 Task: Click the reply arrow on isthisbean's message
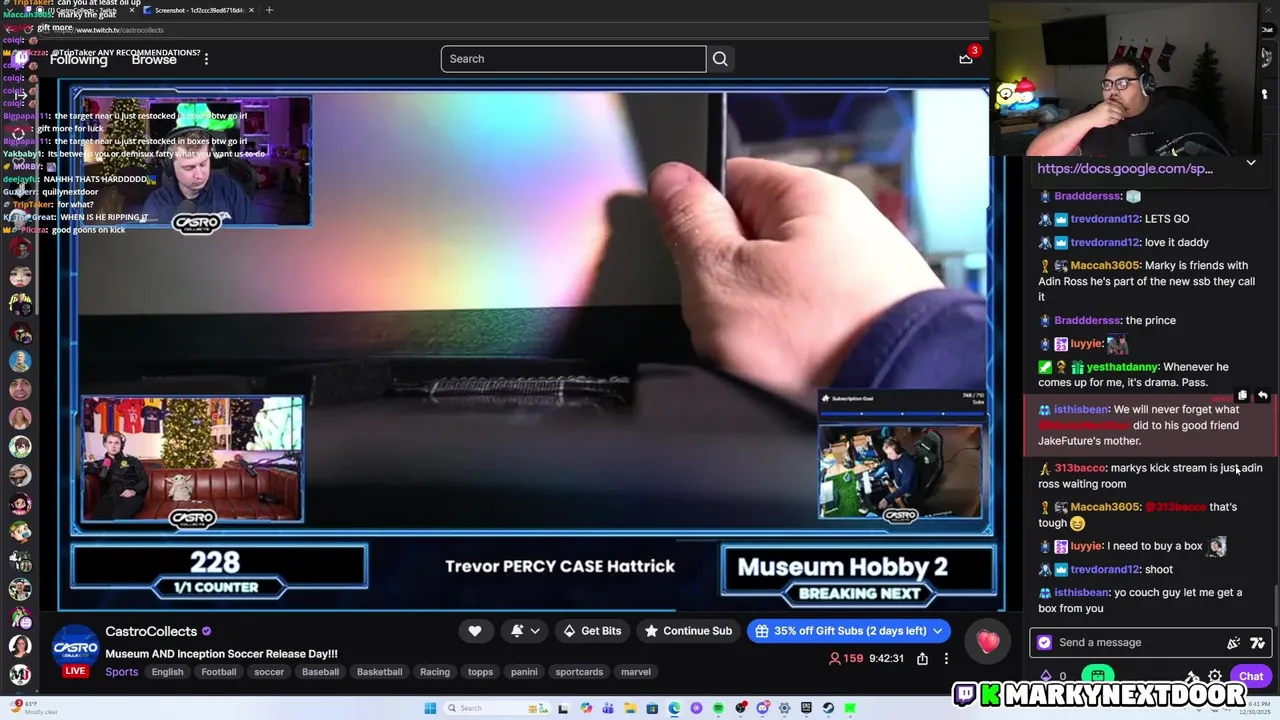pyautogui.click(x=1263, y=396)
